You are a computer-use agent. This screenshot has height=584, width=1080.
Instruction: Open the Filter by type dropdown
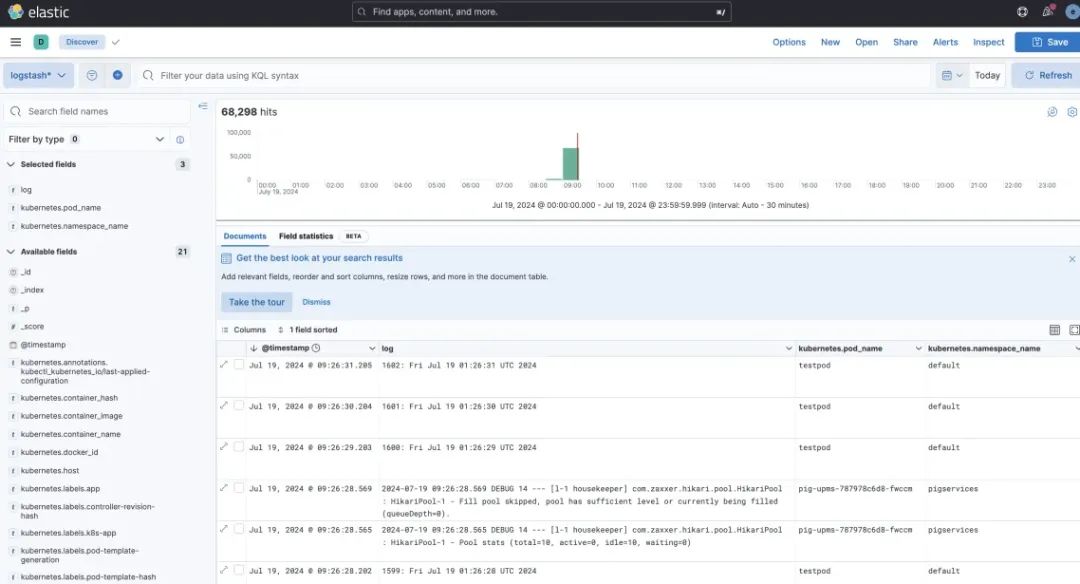[87, 139]
